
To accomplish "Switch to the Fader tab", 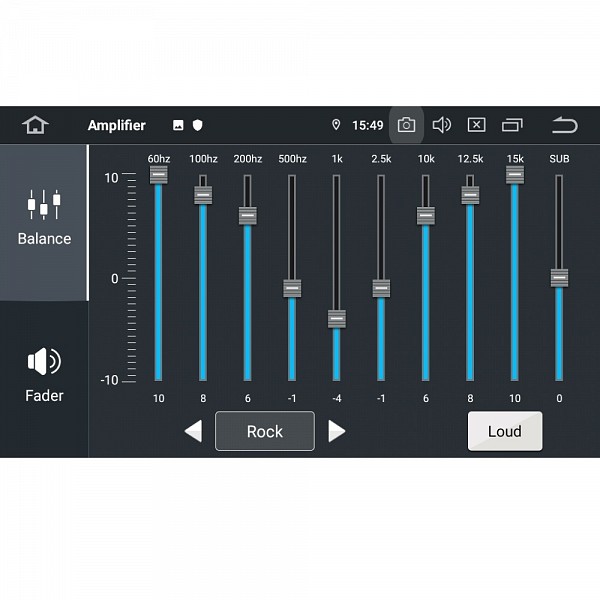I will 44,375.
